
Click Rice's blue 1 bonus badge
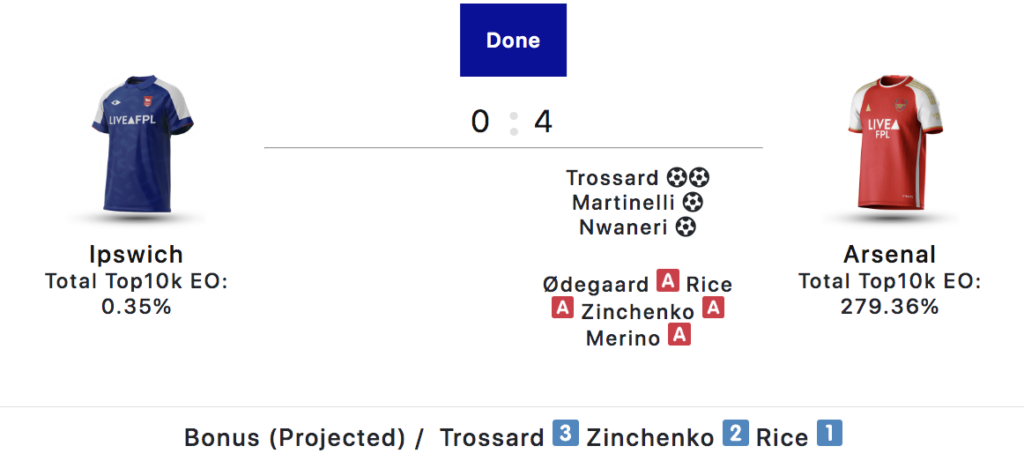[x=829, y=436]
